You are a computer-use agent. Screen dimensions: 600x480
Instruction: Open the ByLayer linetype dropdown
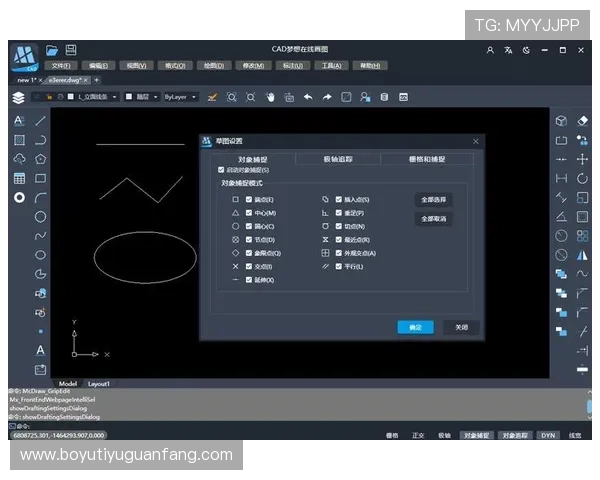click(181, 97)
